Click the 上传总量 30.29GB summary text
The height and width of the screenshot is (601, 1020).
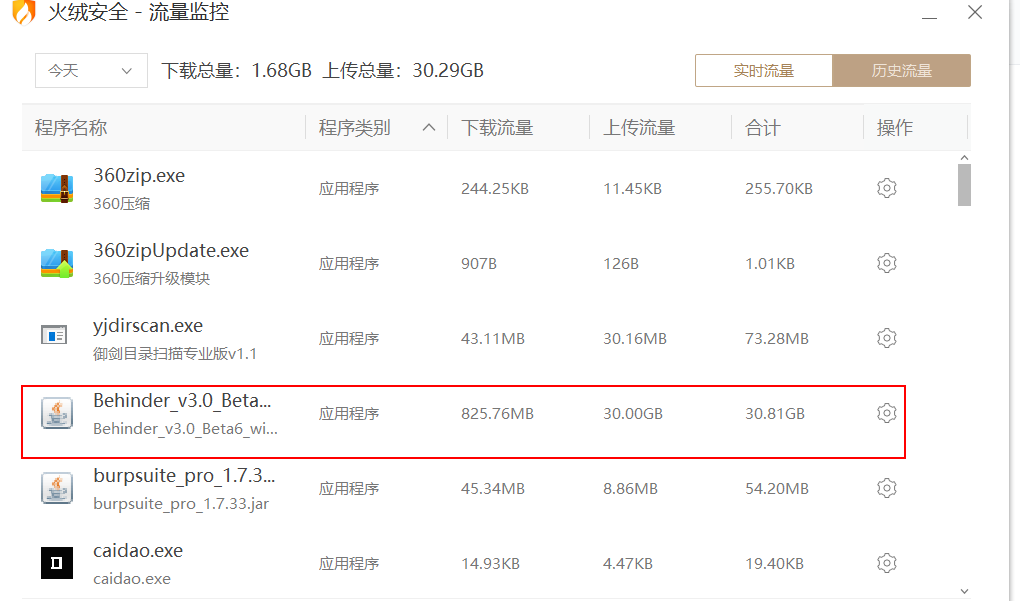(x=403, y=70)
